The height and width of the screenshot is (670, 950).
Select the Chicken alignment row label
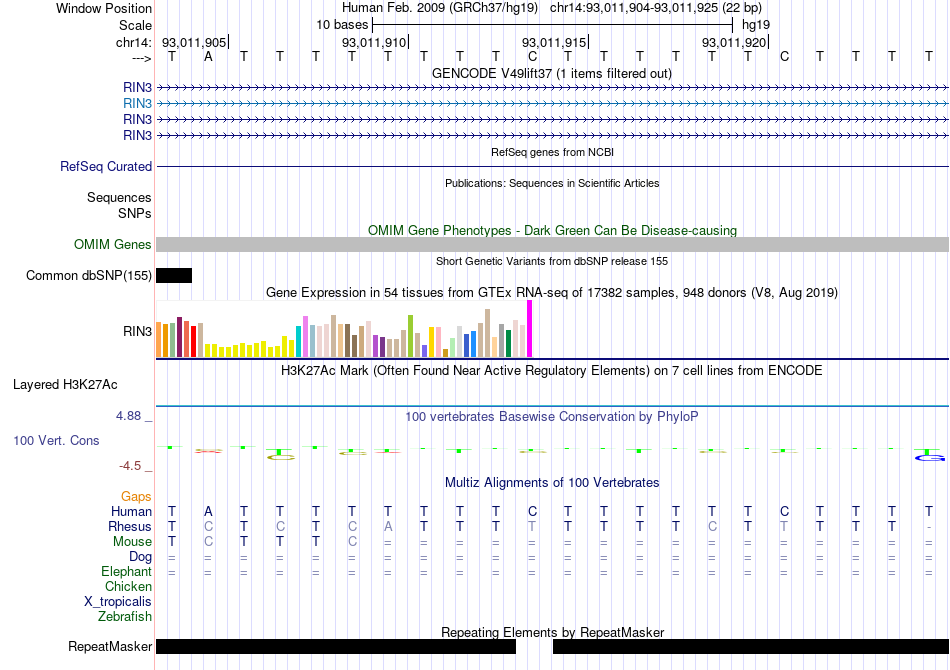point(128,586)
